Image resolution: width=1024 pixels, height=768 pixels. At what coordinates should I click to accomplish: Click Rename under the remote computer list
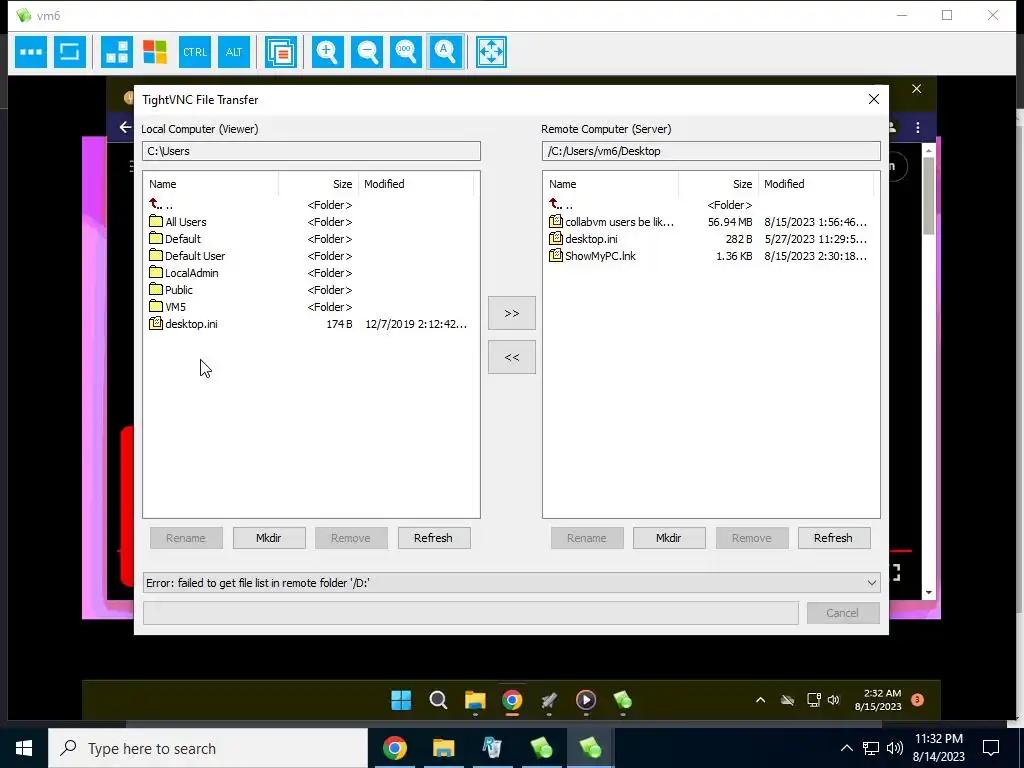(x=586, y=538)
